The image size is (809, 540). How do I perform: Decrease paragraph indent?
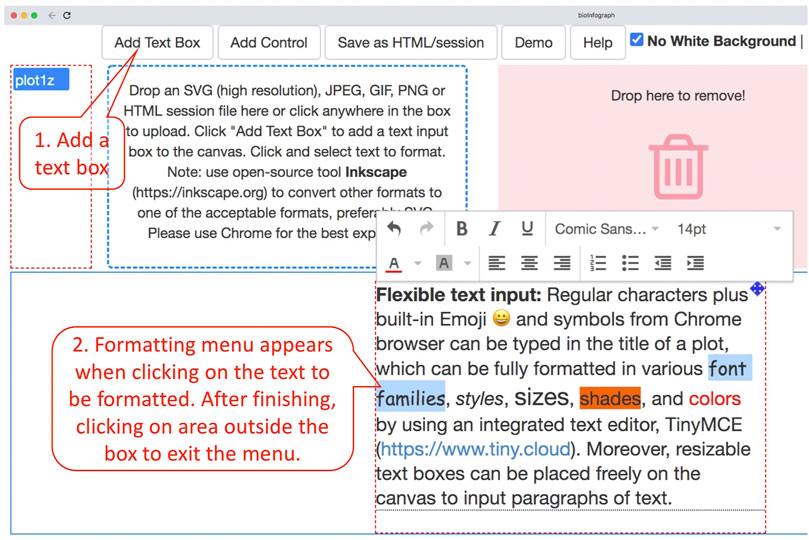click(x=662, y=263)
